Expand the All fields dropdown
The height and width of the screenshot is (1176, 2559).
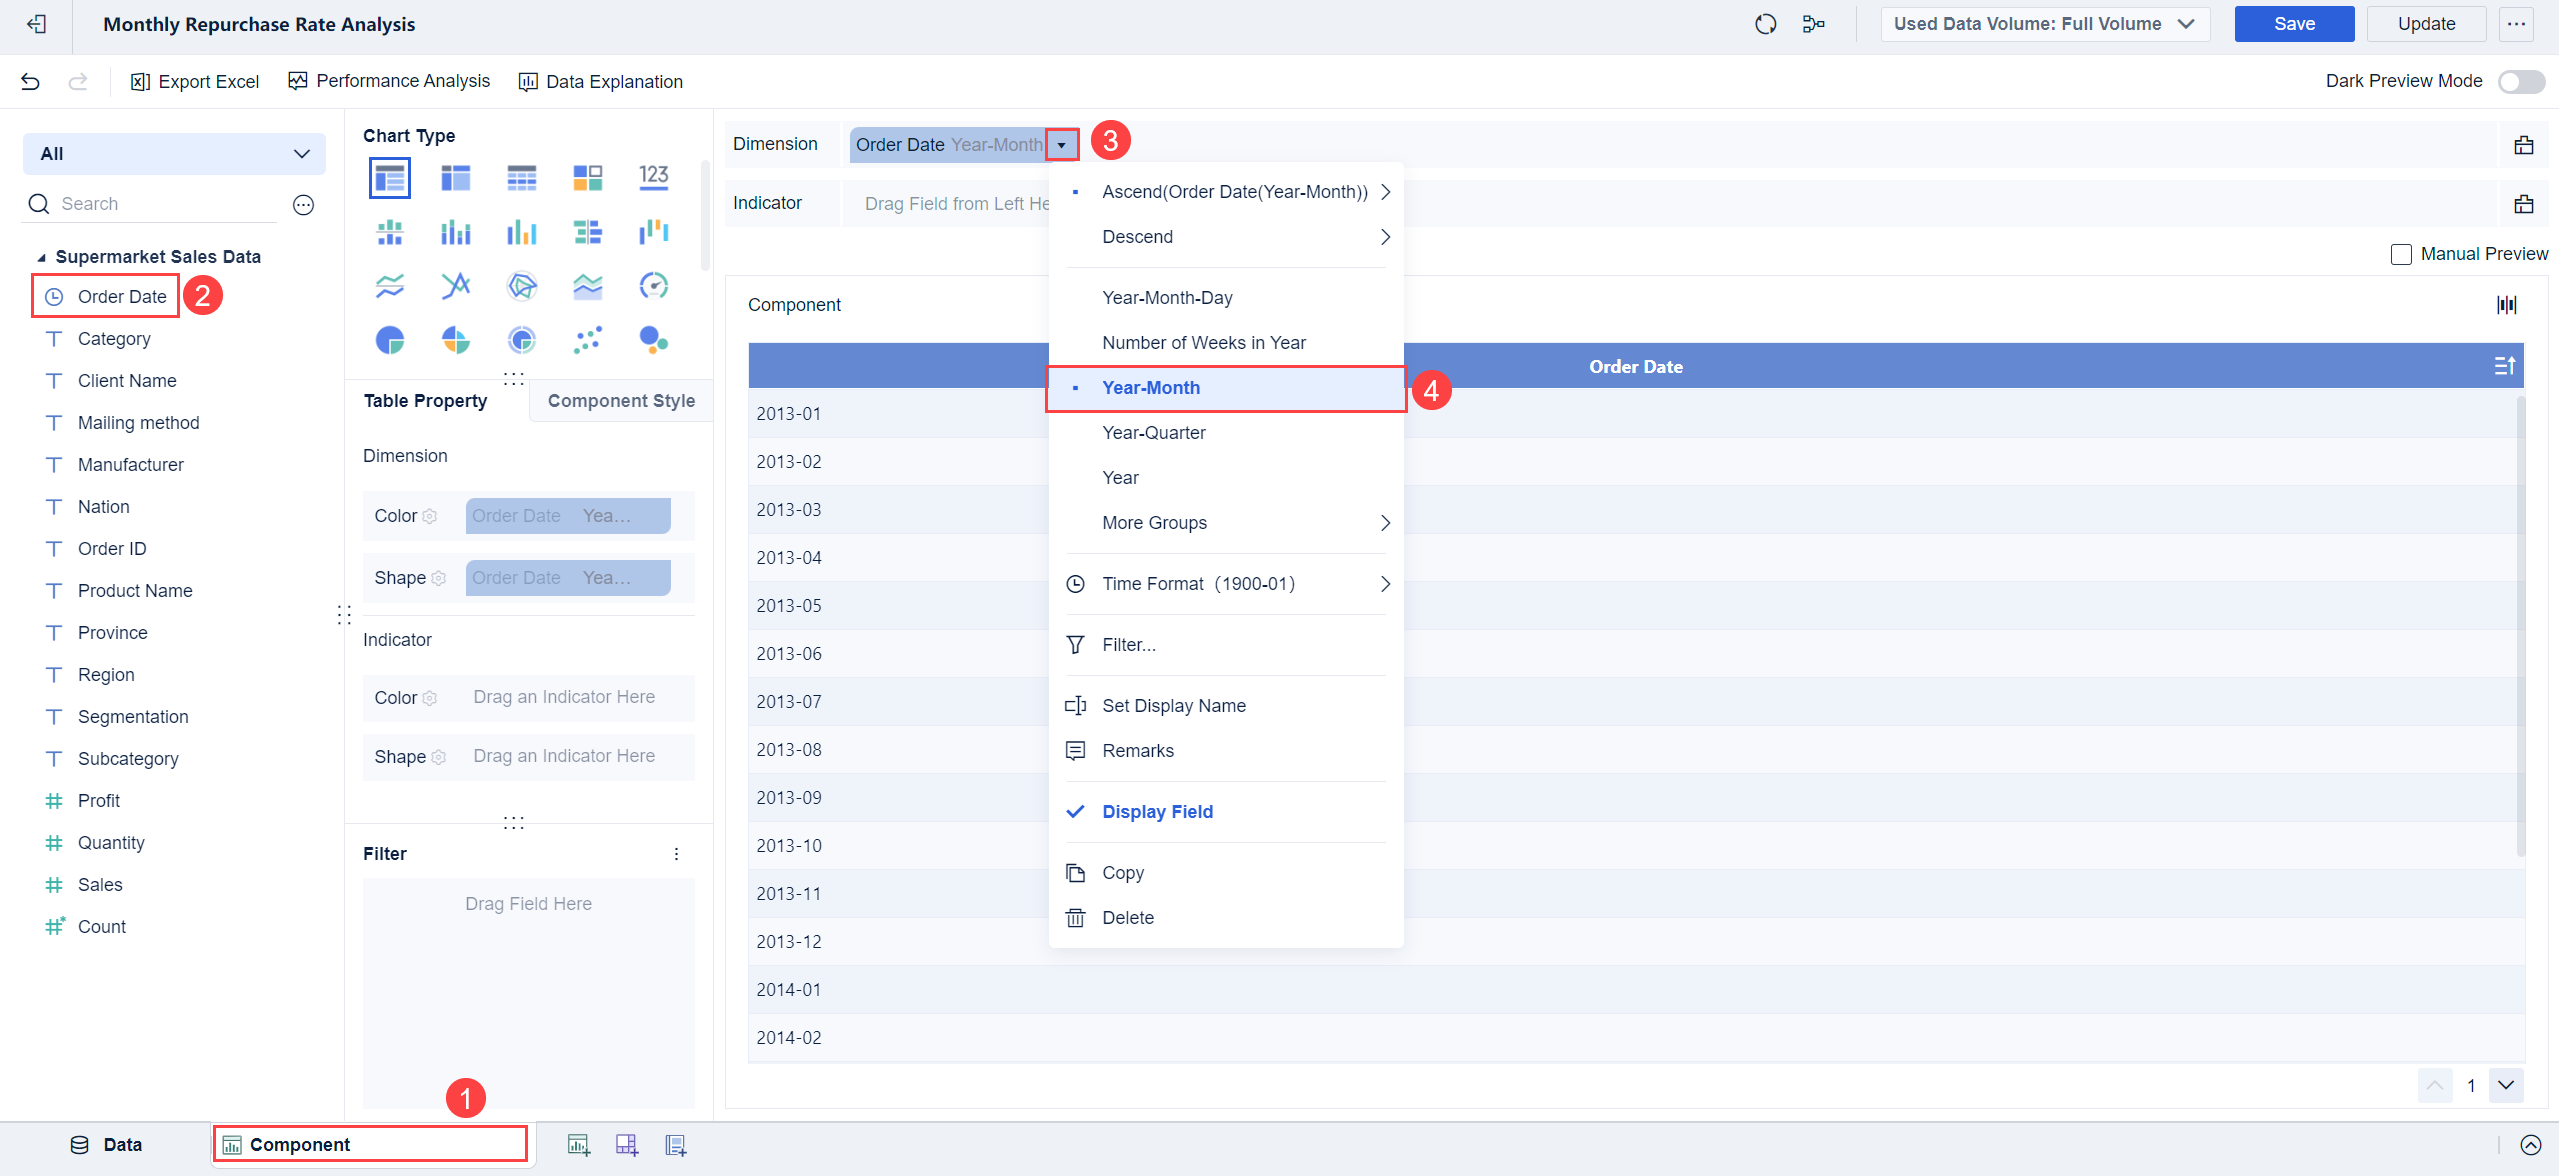tap(175, 154)
